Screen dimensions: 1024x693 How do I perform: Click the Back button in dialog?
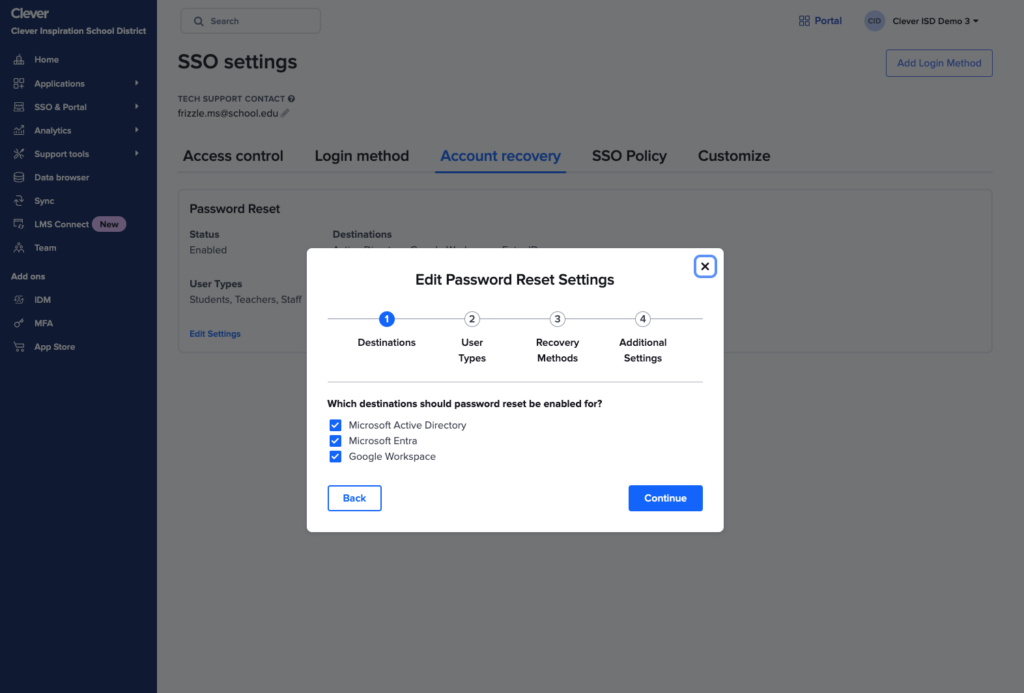click(x=354, y=498)
